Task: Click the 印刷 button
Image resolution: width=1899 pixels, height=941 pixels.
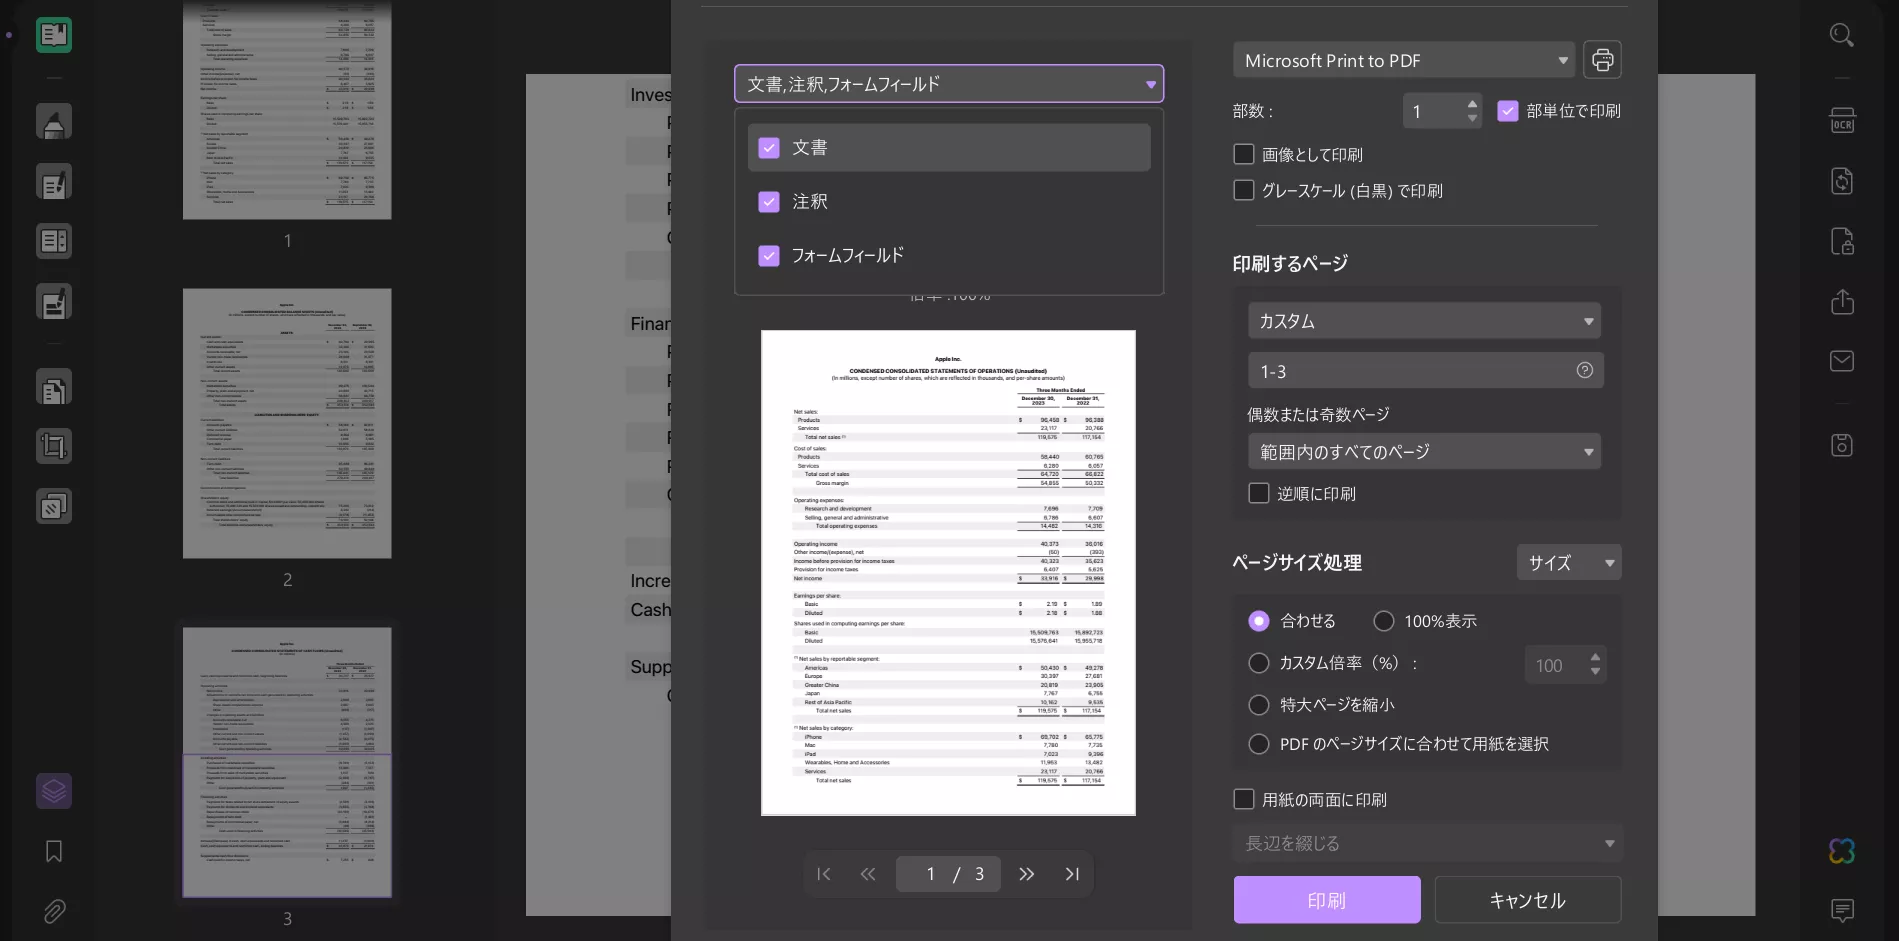Action: 1327,899
